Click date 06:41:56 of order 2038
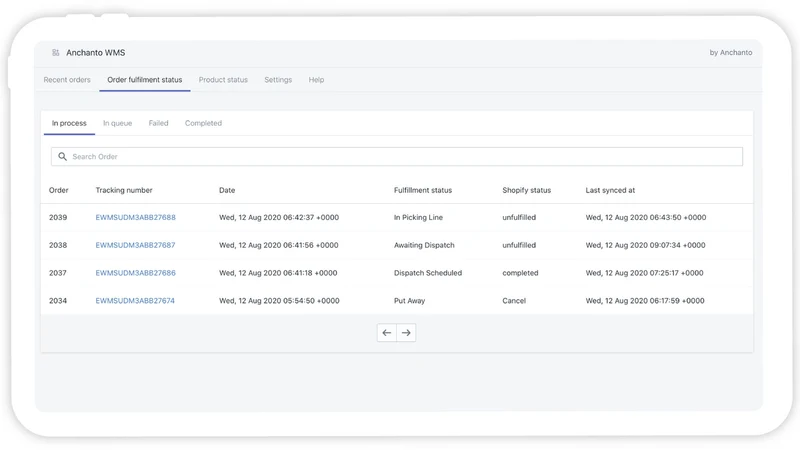800x450 pixels. point(279,245)
